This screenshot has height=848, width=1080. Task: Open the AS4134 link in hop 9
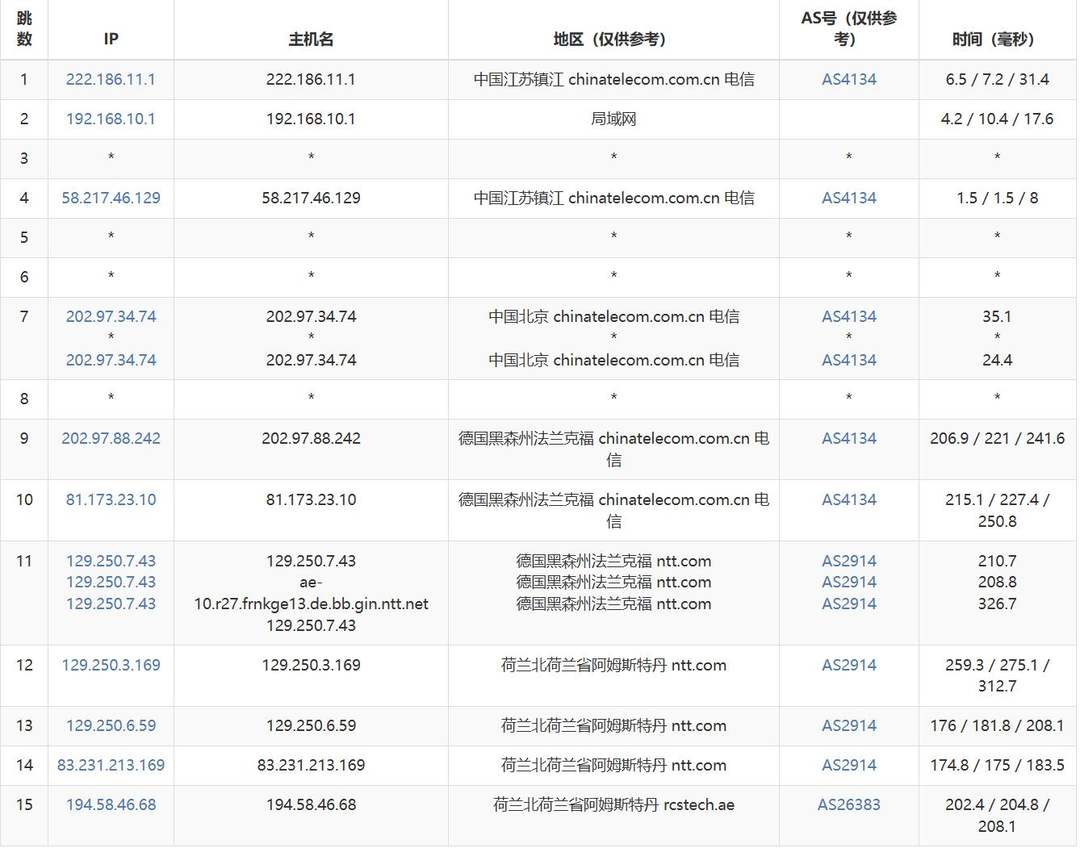click(849, 438)
